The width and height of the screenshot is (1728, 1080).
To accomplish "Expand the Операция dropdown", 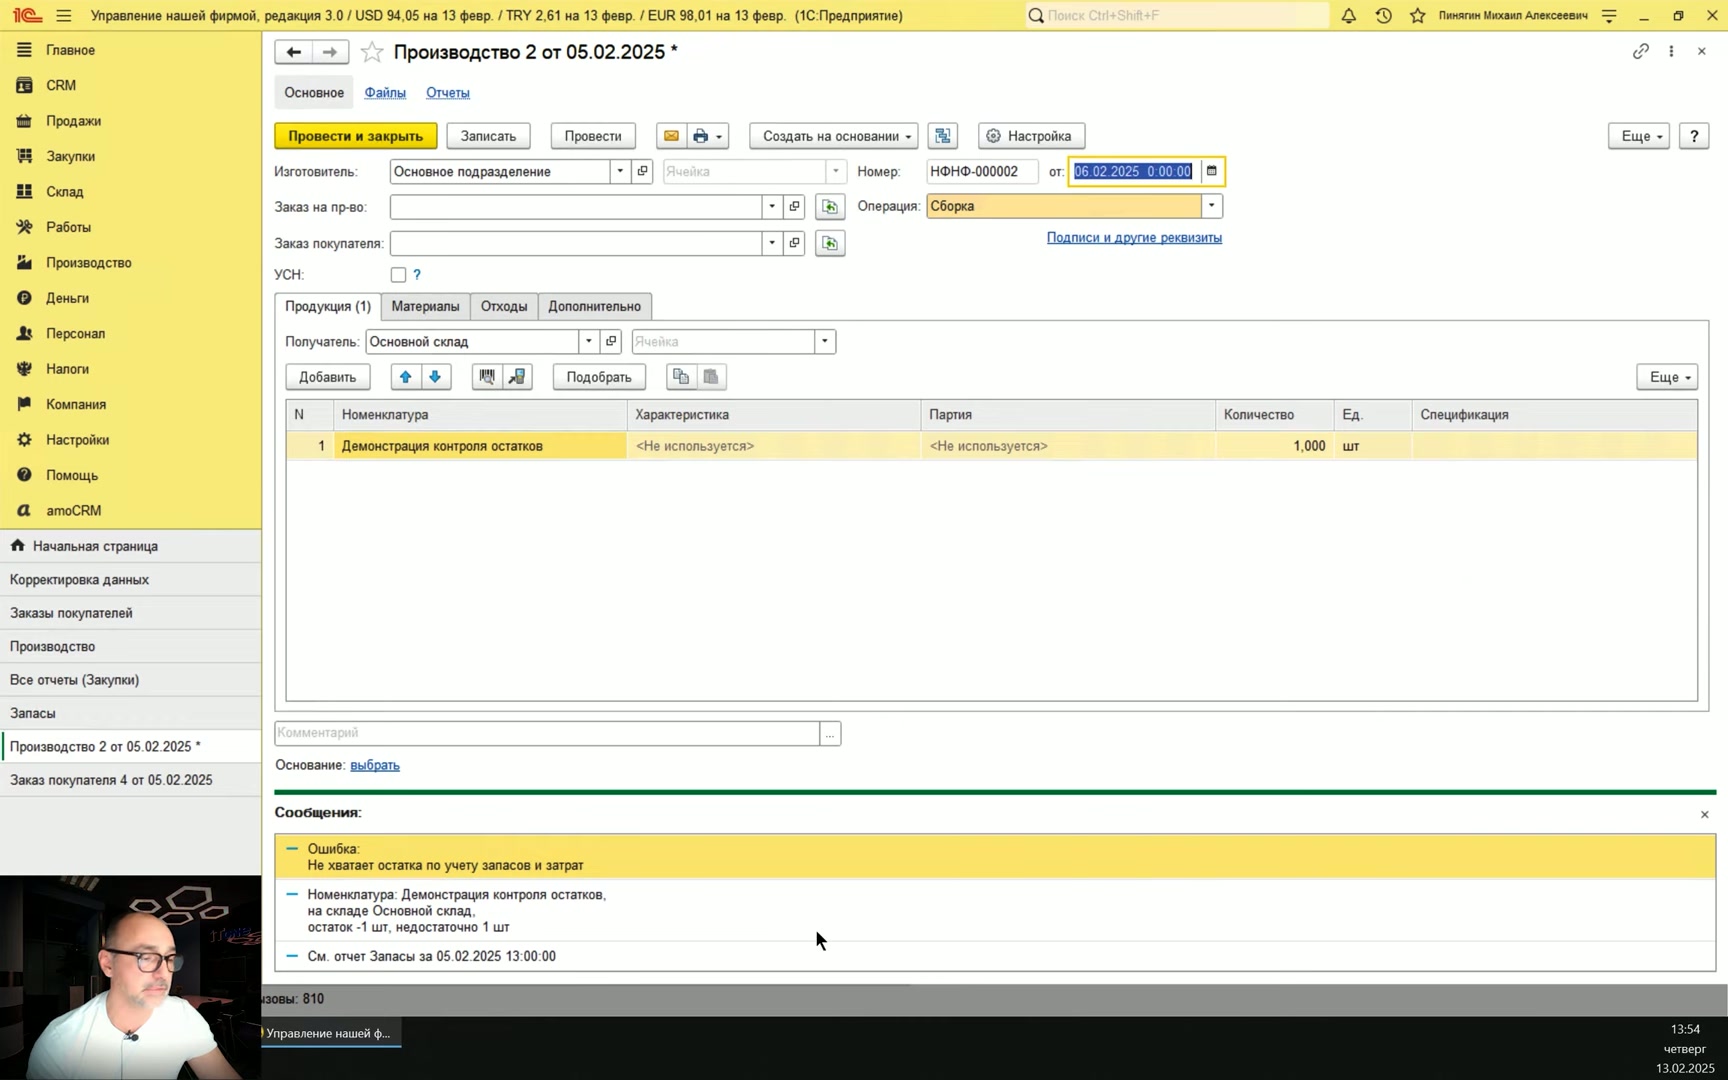I will (x=1212, y=206).
